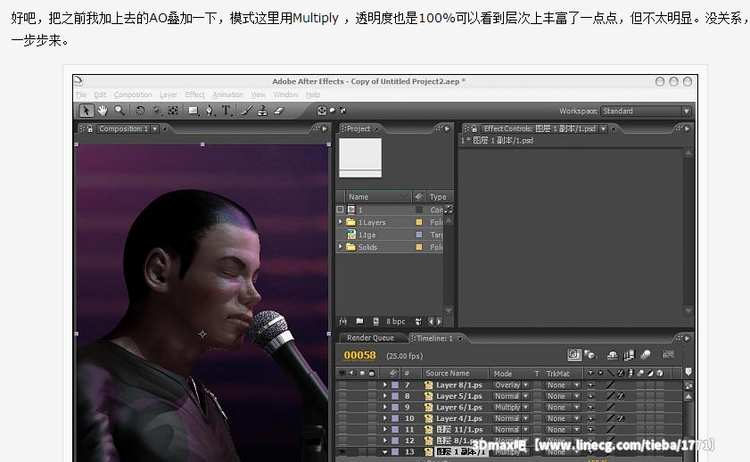This screenshot has height=462, width=750.
Task: Click label color swatch of layer 7
Action: [x=395, y=385]
